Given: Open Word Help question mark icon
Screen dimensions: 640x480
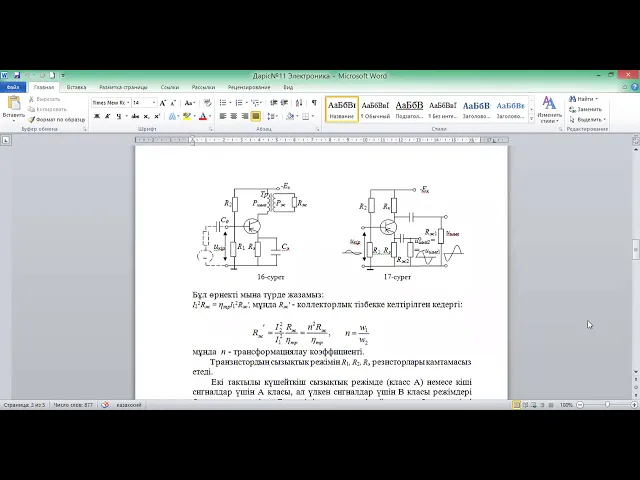Looking at the screenshot, I should (x=635, y=87).
